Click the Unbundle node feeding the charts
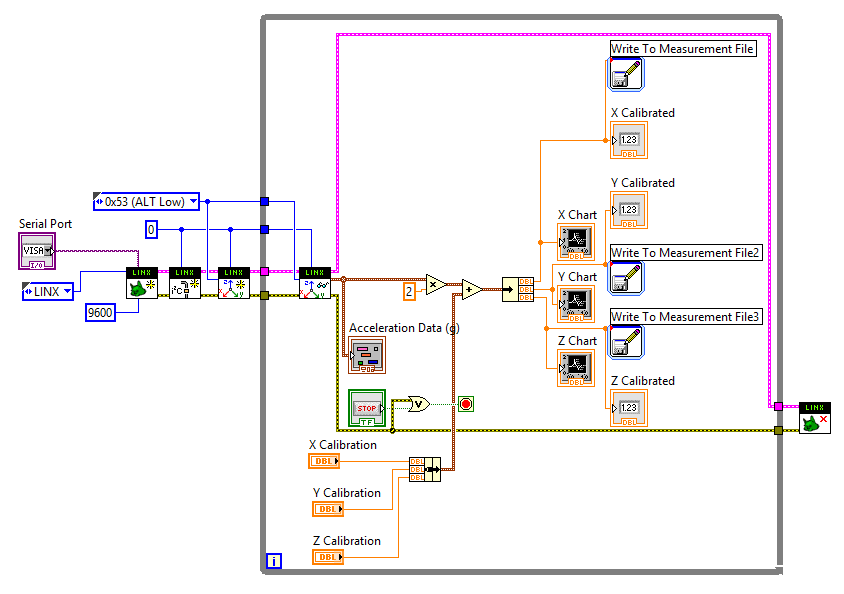This screenshot has height=594, width=844. [518, 289]
